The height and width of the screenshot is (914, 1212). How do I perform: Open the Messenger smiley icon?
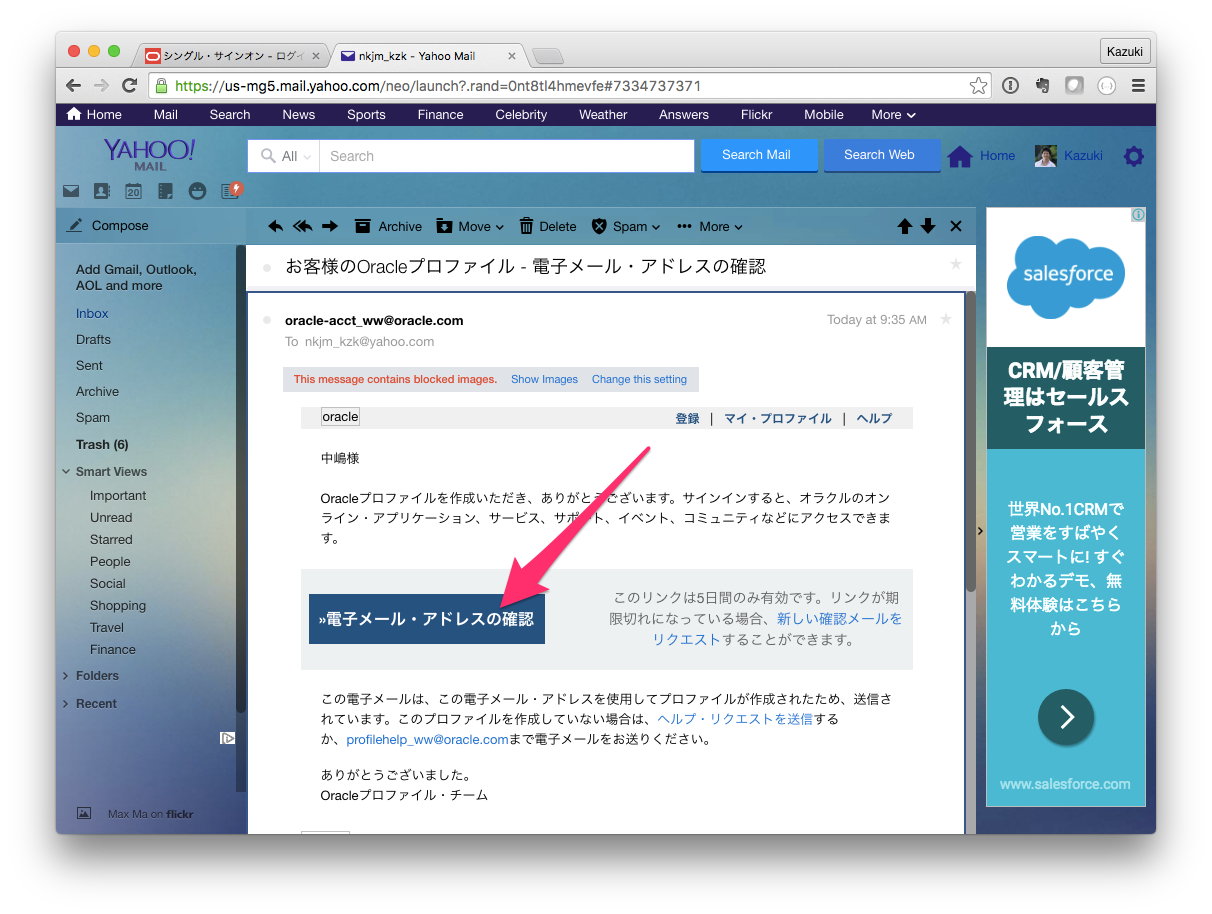[x=196, y=190]
